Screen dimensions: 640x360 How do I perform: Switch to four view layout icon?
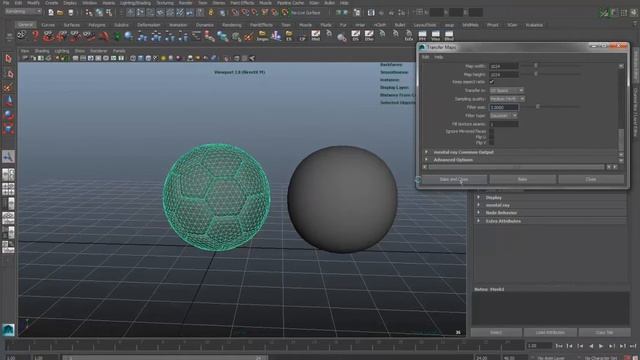8,189
